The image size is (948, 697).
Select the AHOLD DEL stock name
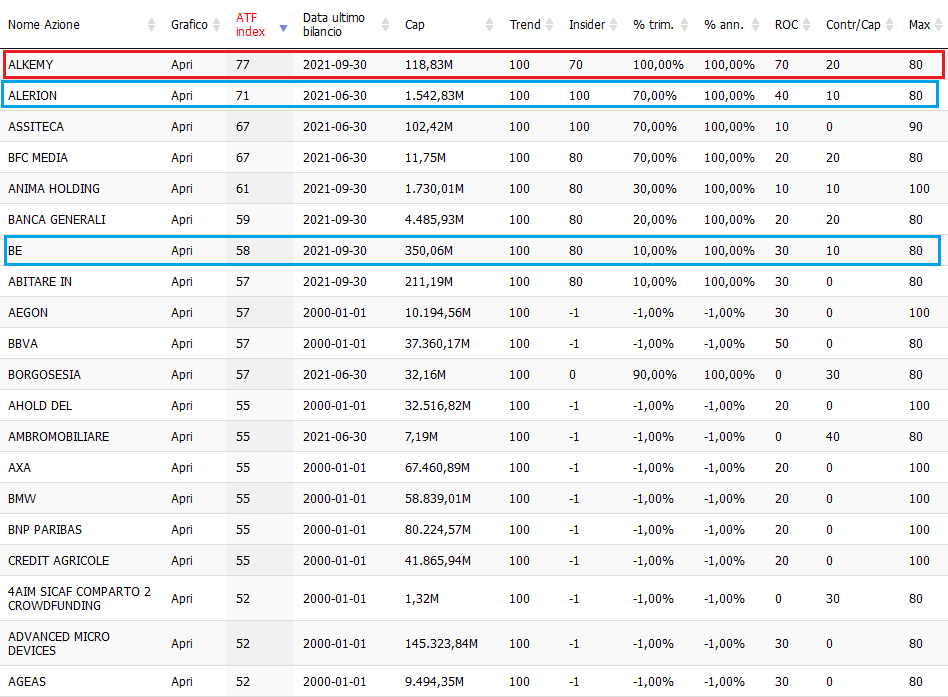(40, 406)
